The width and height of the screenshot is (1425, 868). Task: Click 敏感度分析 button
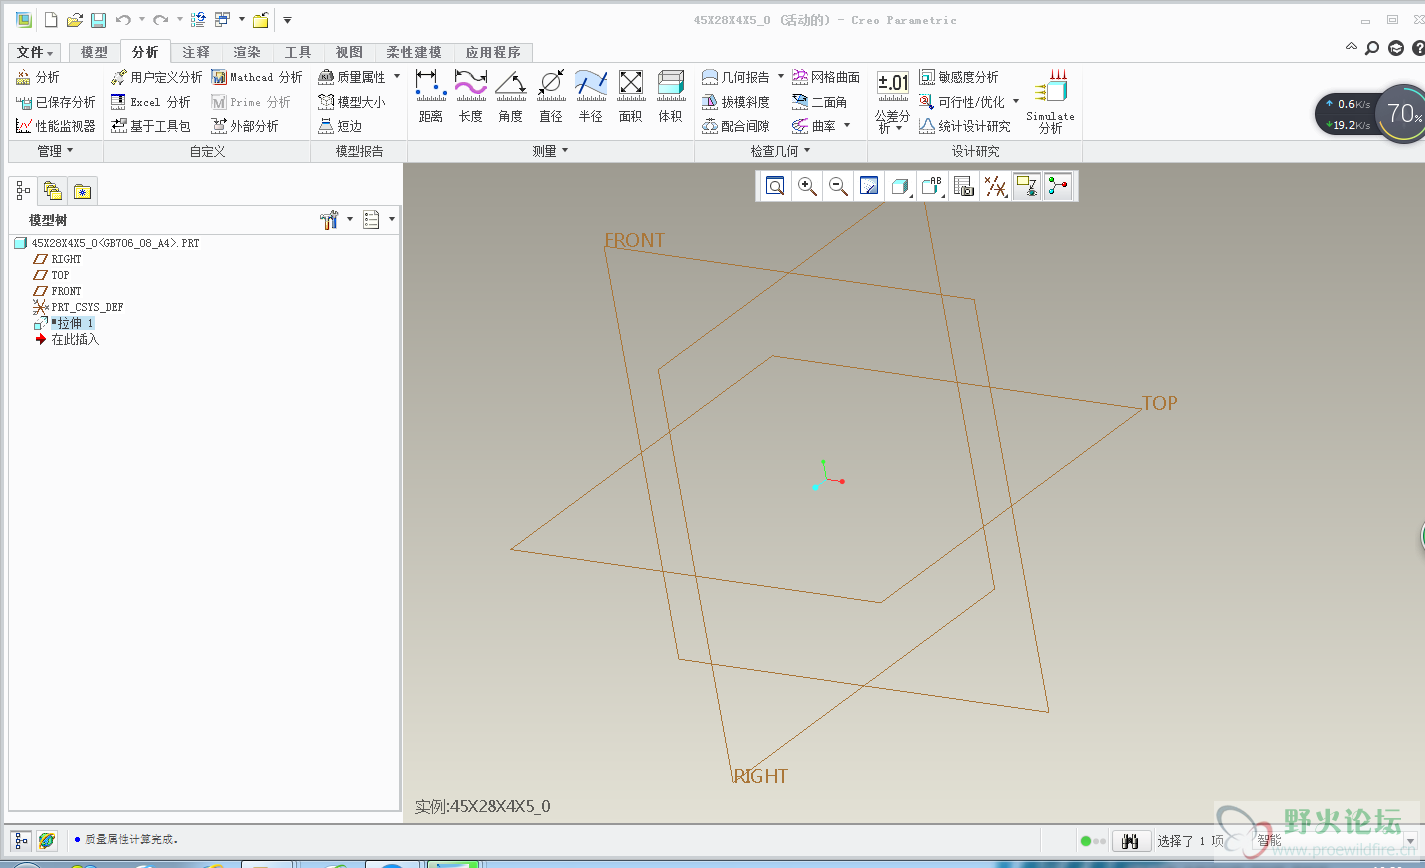click(x=959, y=77)
